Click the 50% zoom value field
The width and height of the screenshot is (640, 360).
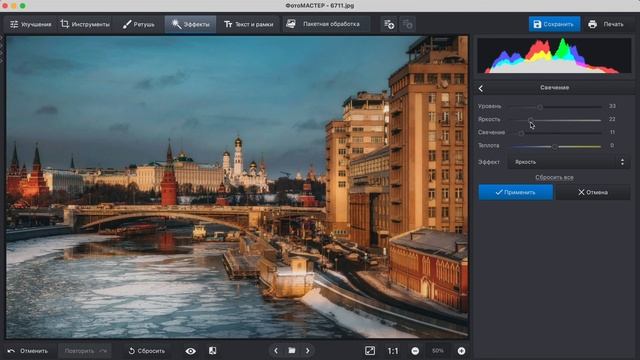pyautogui.click(x=438, y=351)
